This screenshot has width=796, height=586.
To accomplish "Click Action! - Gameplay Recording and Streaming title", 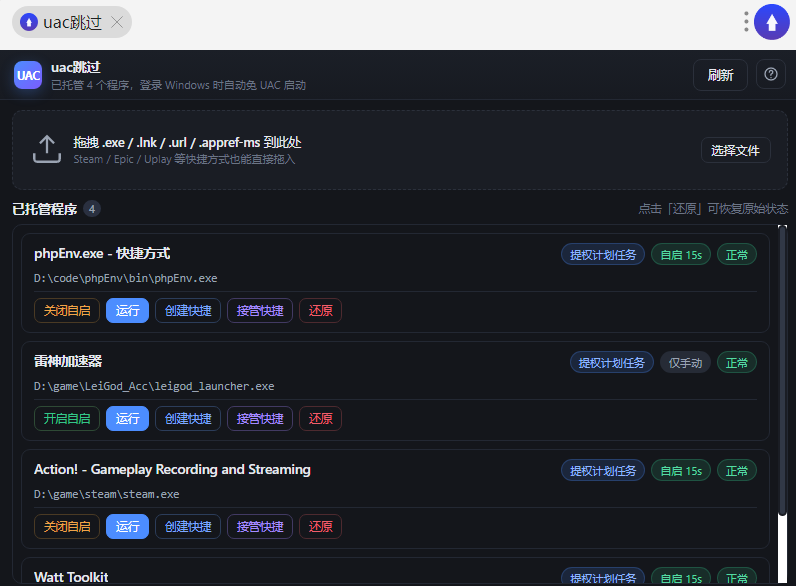I will 172,470.
